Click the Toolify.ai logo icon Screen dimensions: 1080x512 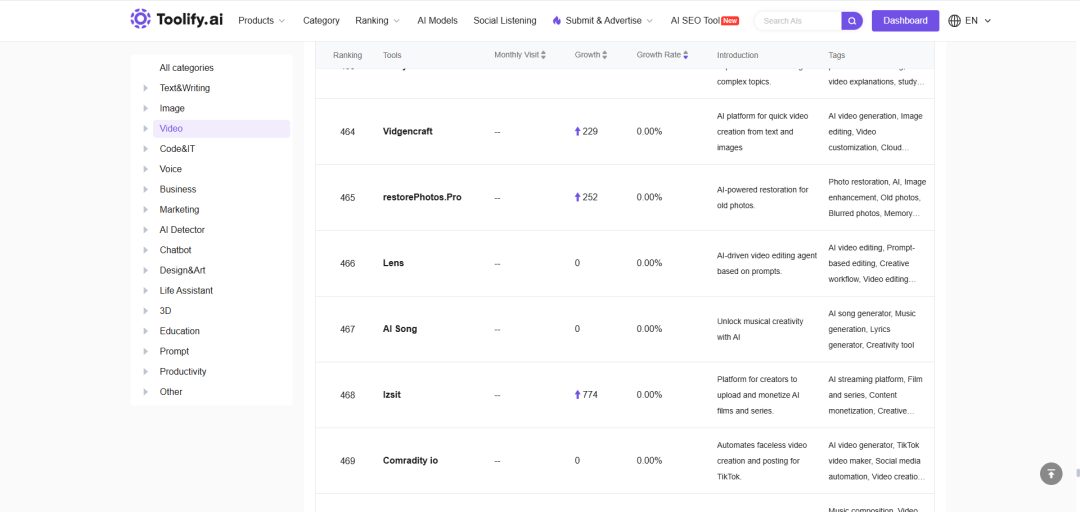point(140,20)
